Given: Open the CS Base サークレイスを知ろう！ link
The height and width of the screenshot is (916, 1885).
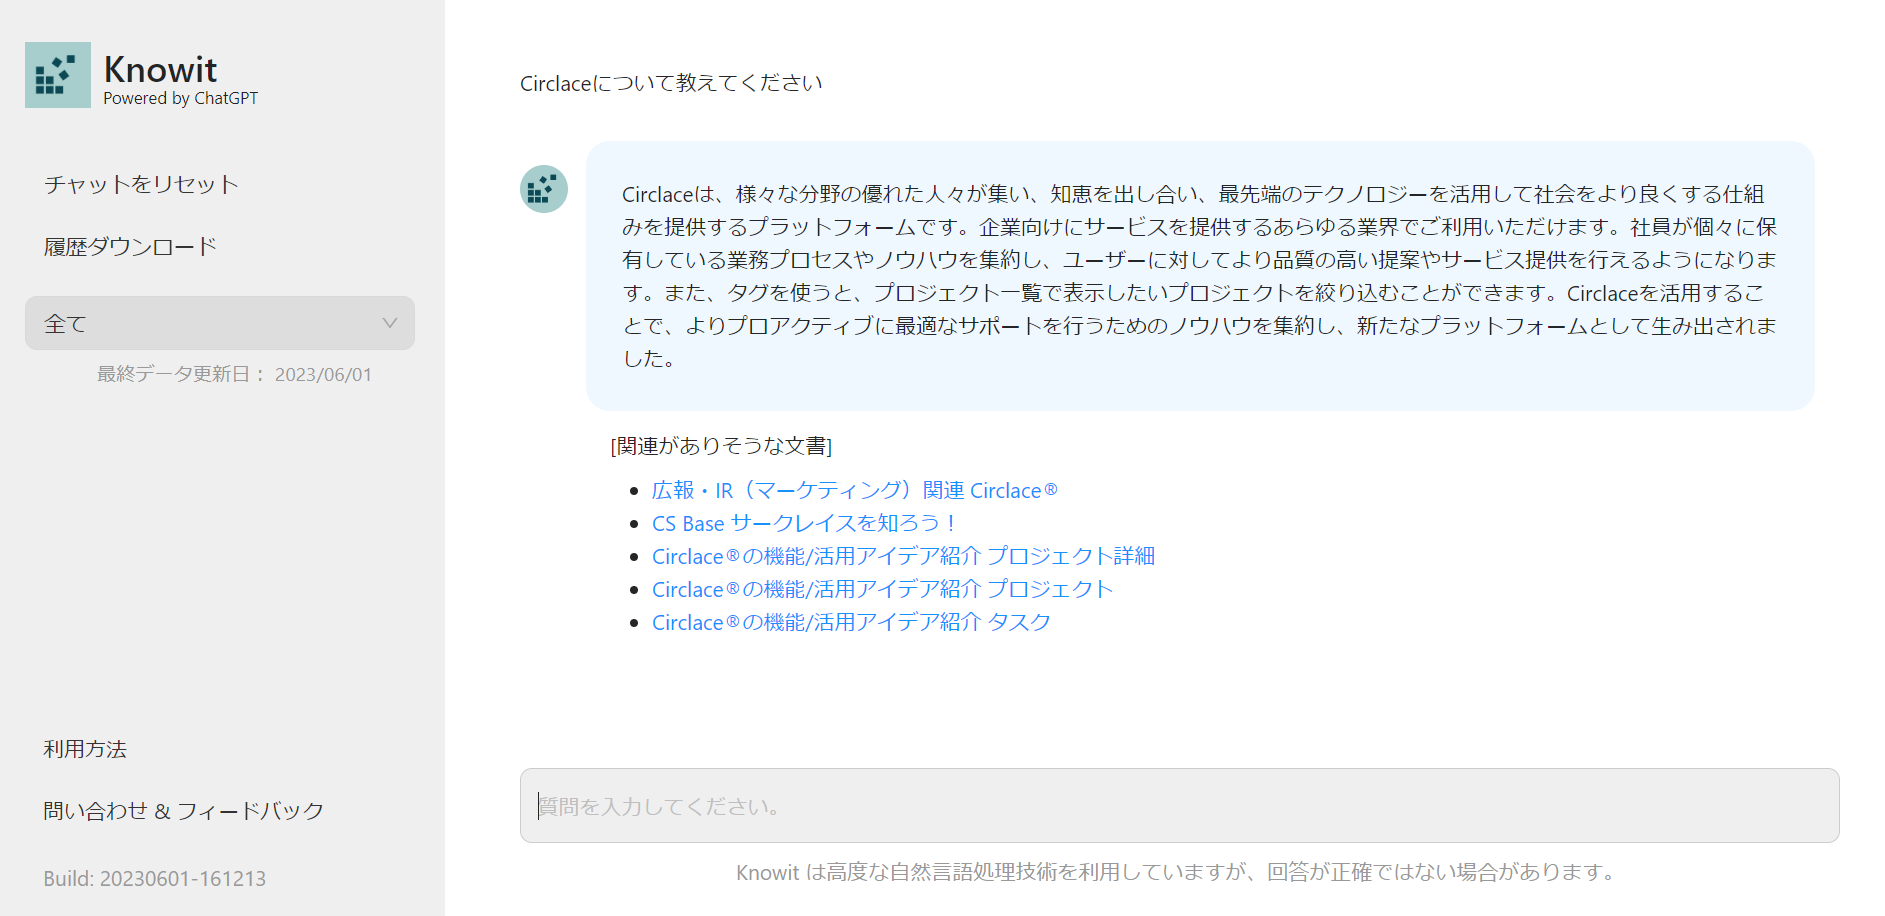Looking at the screenshot, I should (804, 523).
